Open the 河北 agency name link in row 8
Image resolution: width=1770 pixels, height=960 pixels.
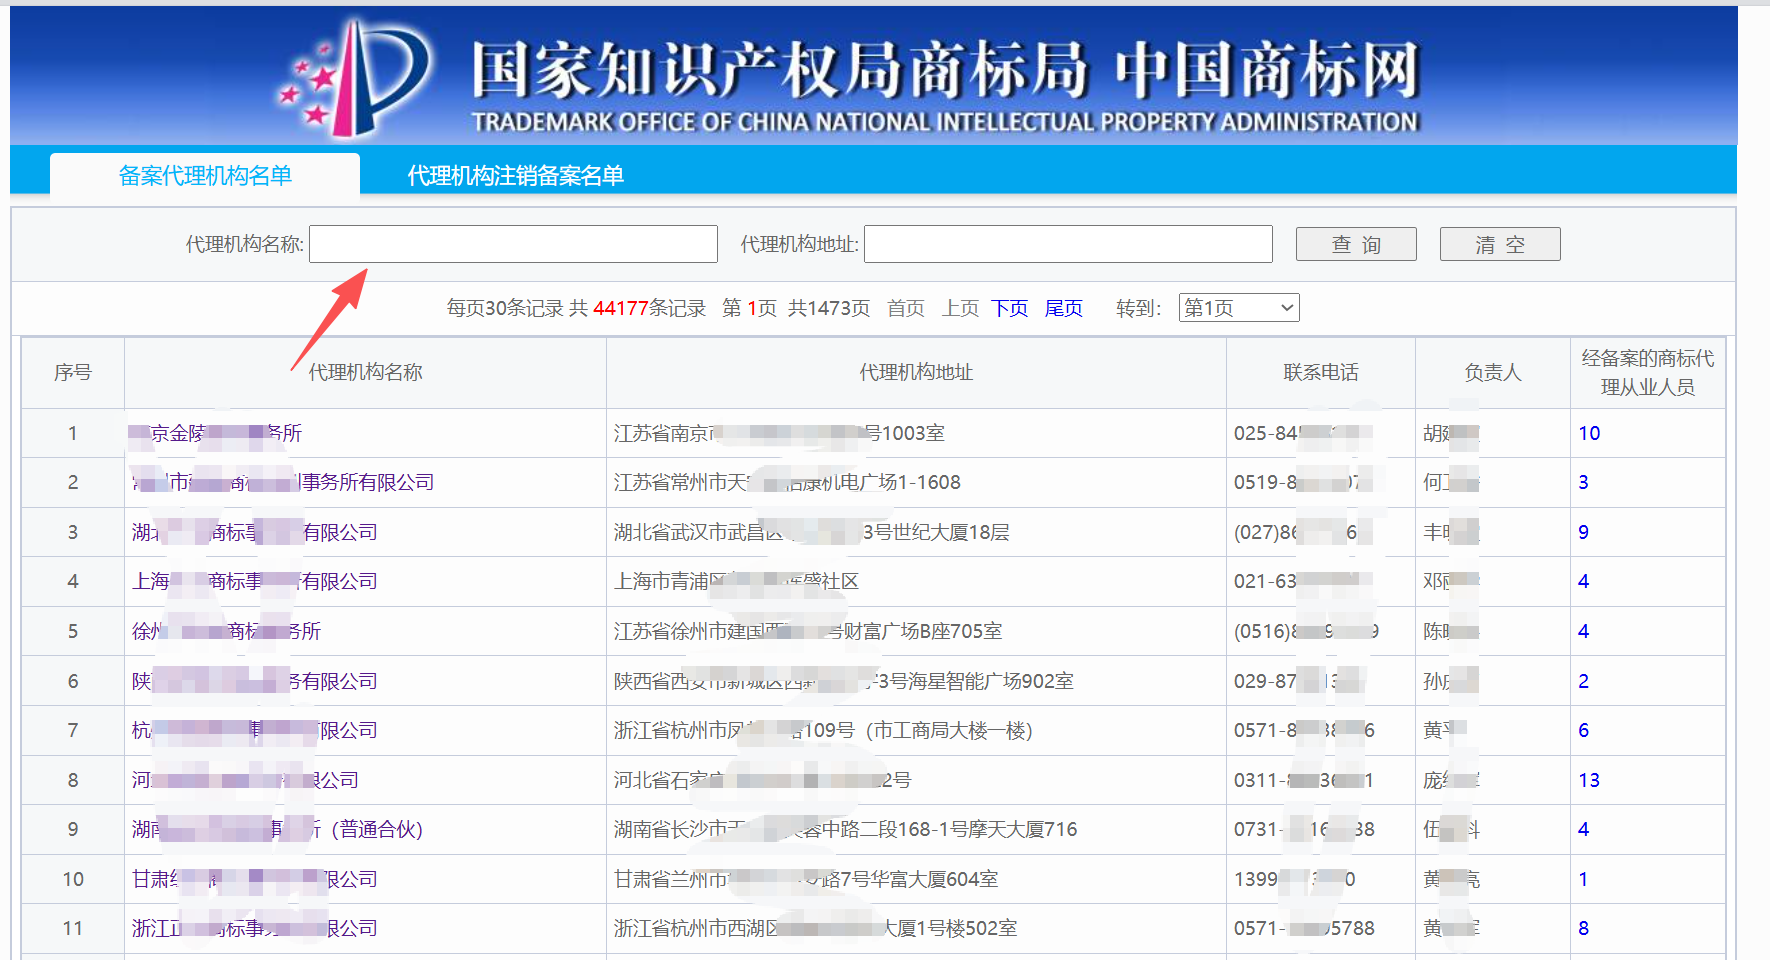click(x=245, y=780)
